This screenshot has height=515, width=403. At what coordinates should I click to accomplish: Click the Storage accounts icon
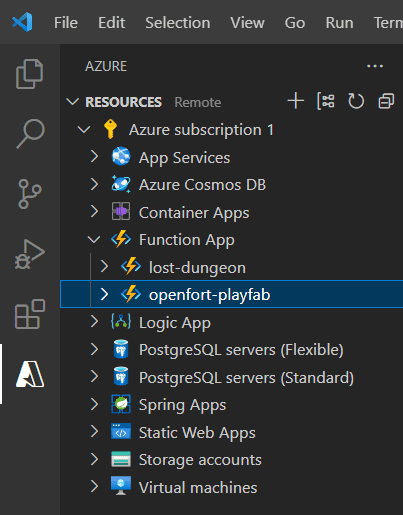121,459
